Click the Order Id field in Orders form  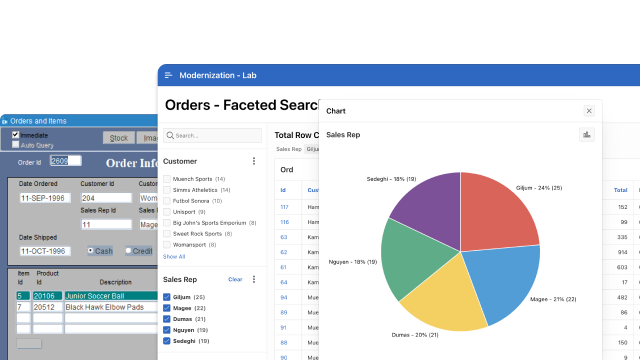[x=66, y=161]
